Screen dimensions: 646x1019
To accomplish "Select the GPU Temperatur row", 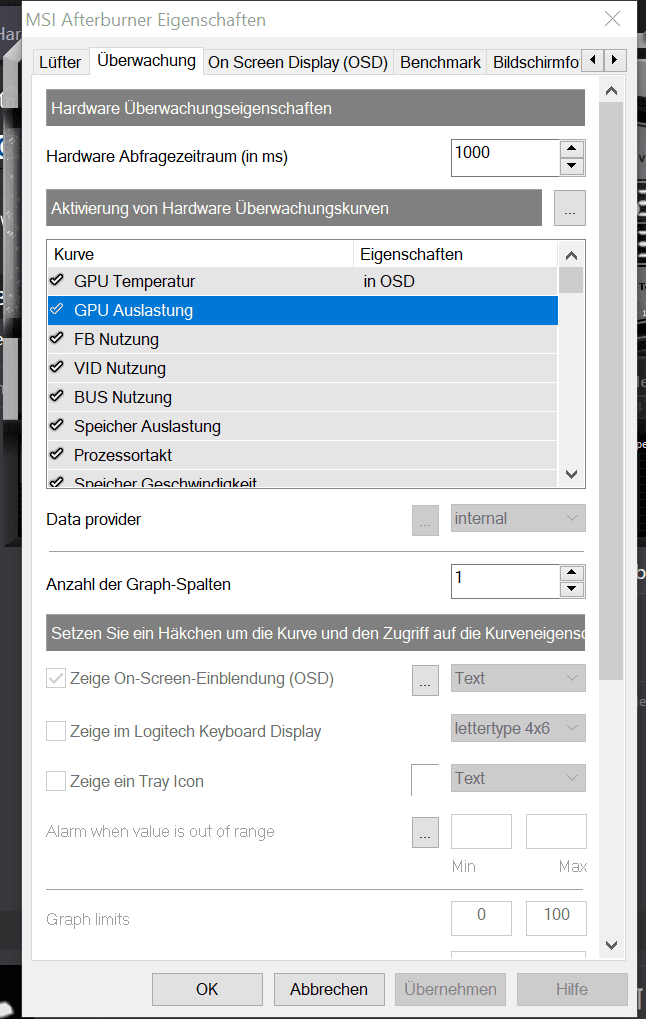I will (x=303, y=281).
